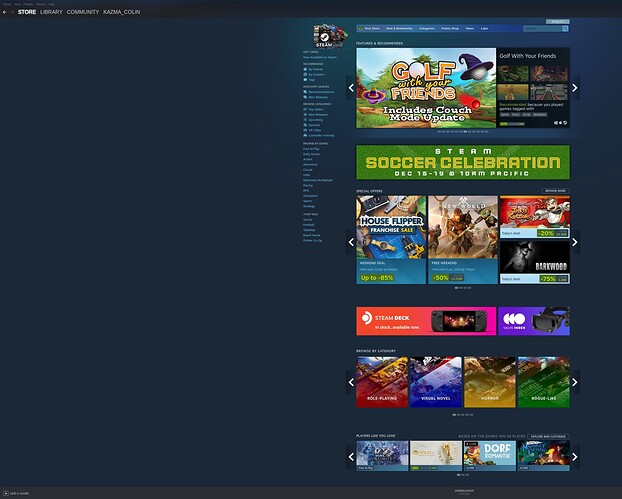This screenshot has width=622, height=499.
Task: Open the Valve Index banner
Action: [x=534, y=321]
